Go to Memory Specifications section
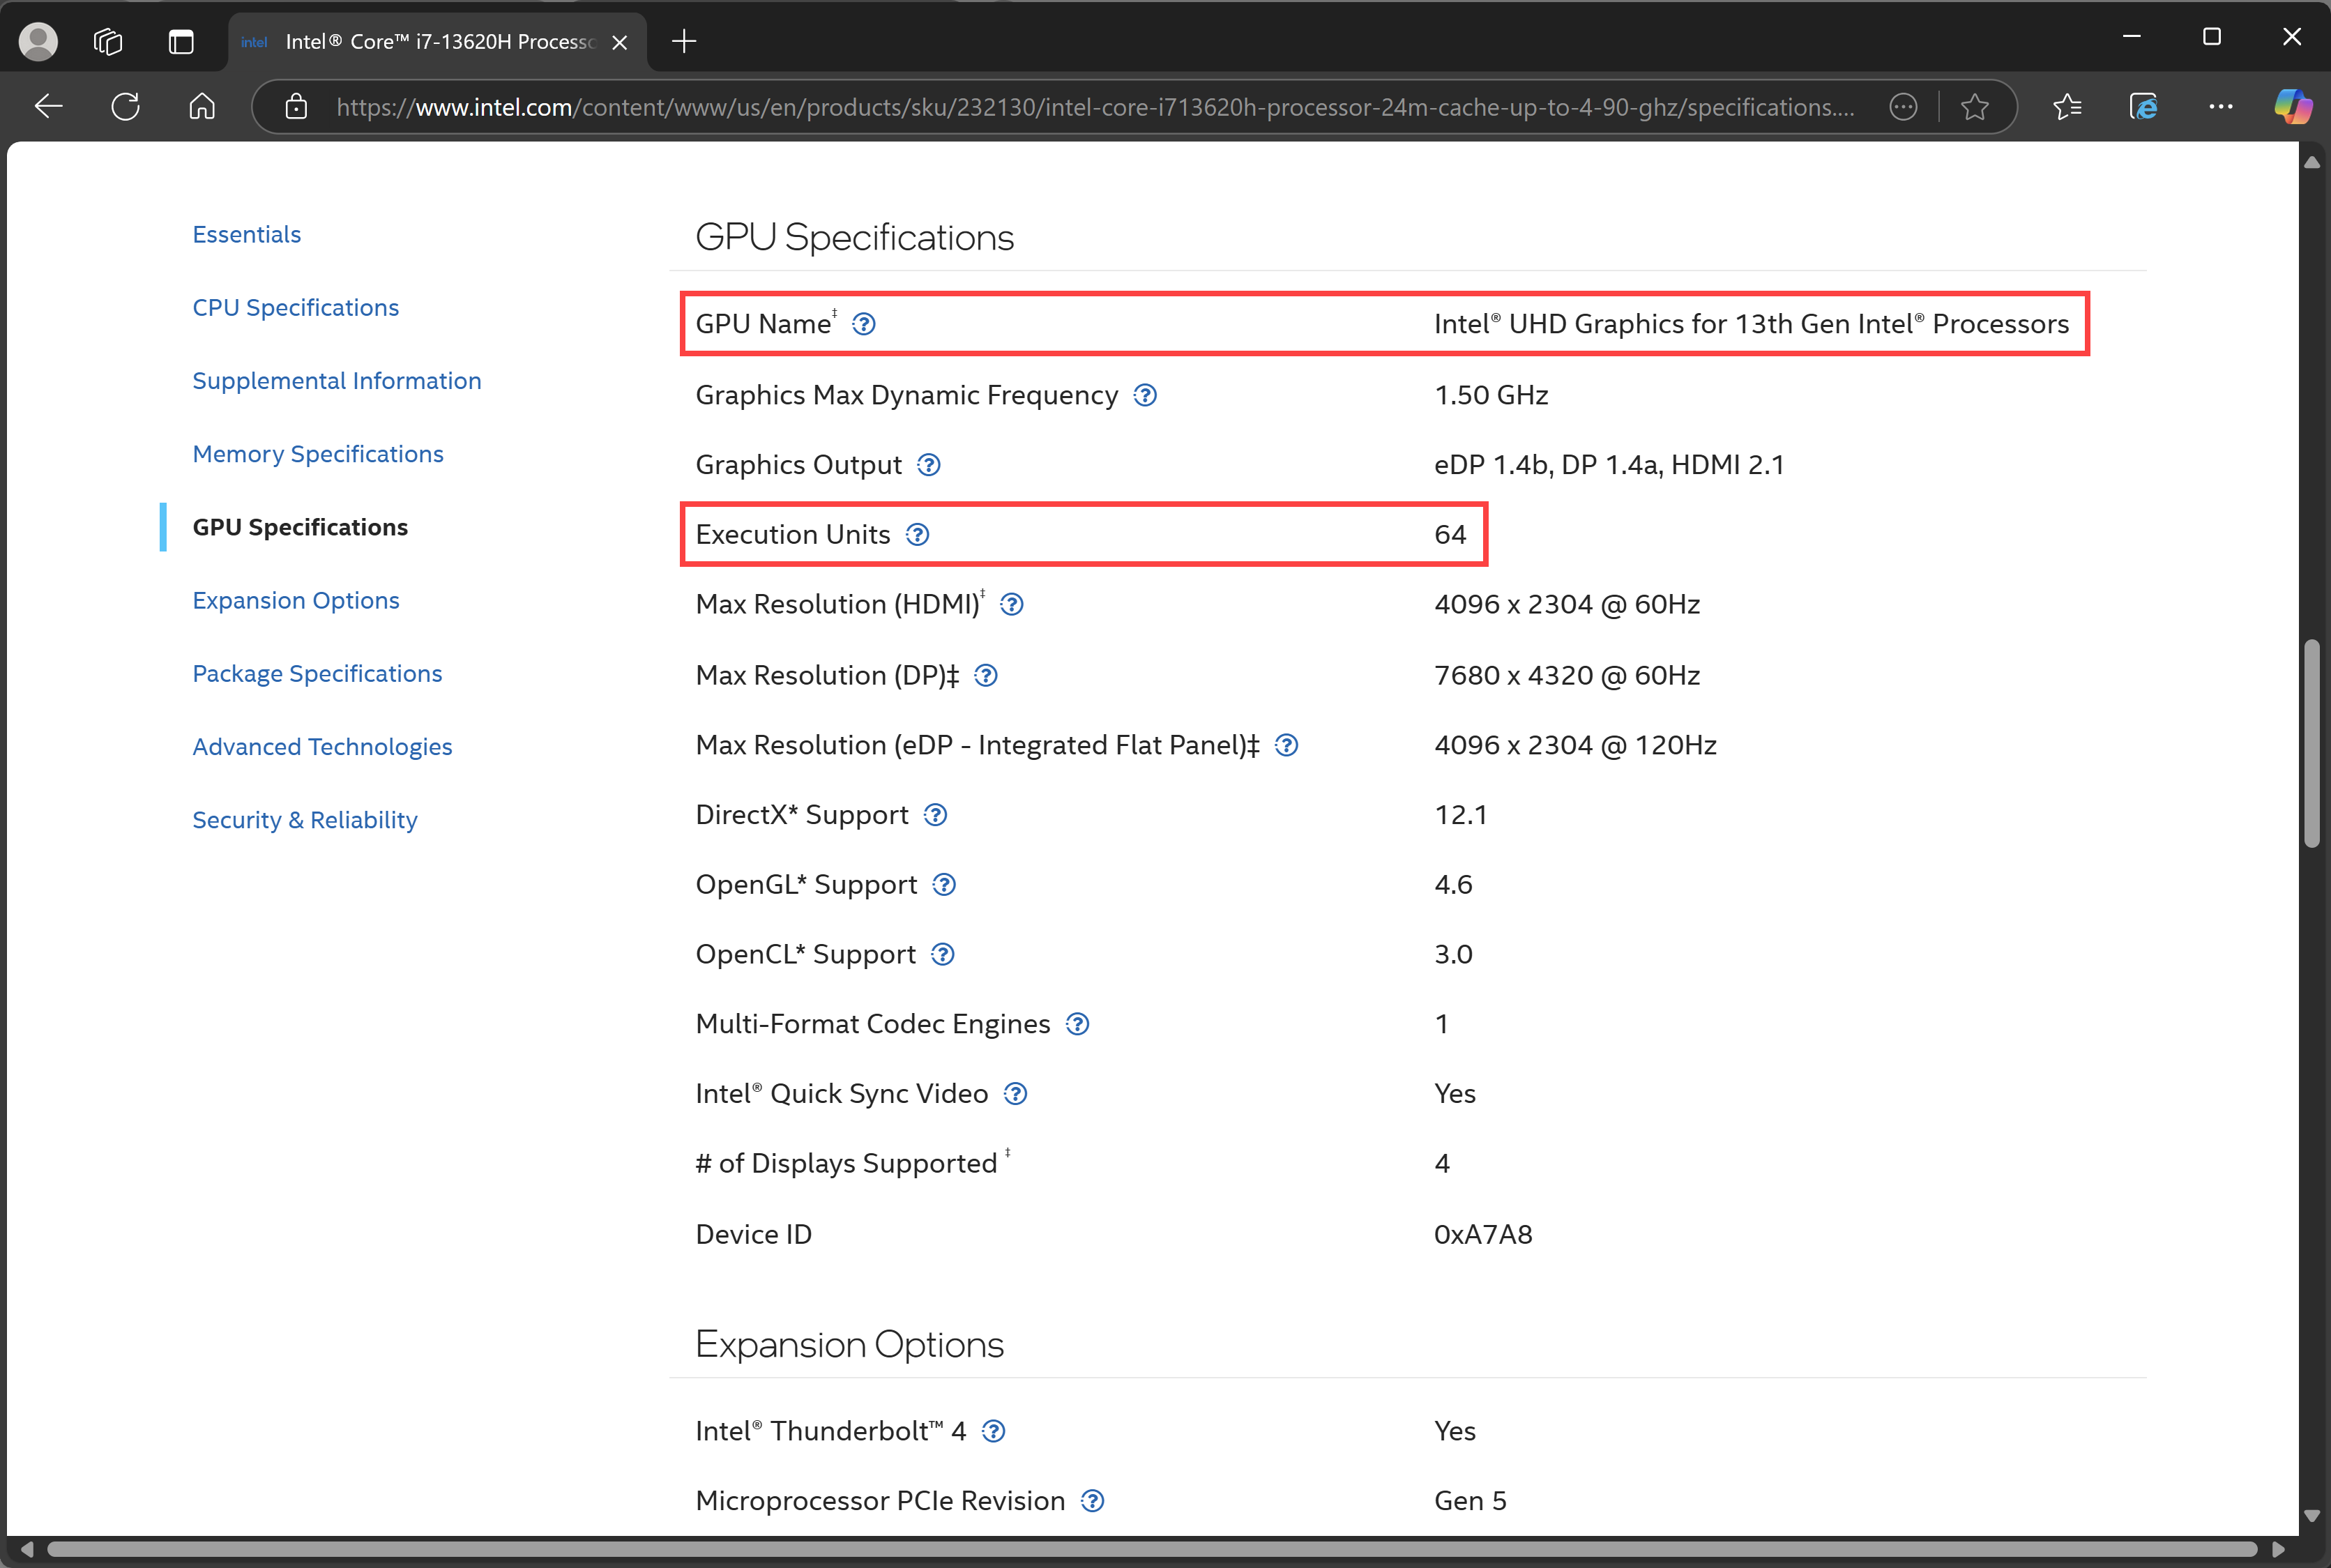This screenshot has width=2331, height=1568. coord(317,454)
